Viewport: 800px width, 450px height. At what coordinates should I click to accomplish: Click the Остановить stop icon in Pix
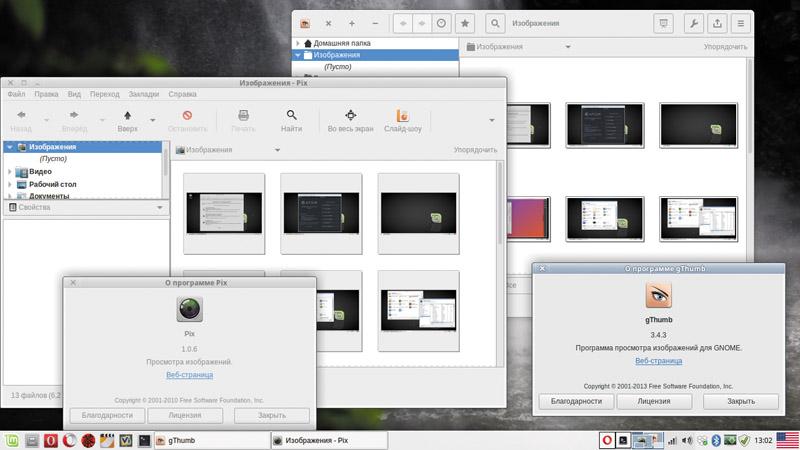point(187,115)
